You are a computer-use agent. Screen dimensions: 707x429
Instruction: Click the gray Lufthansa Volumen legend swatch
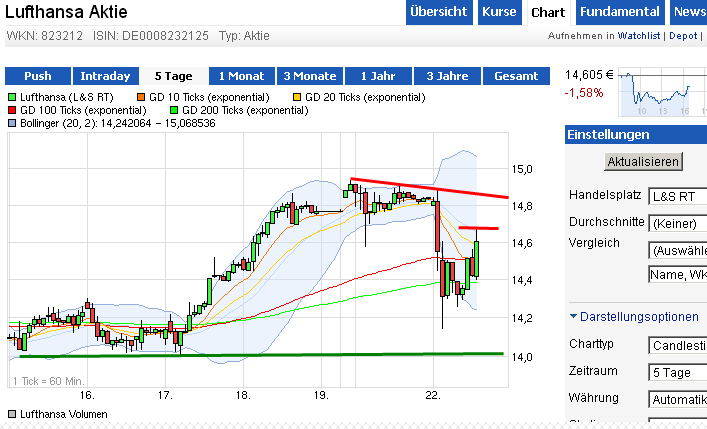pos(12,414)
